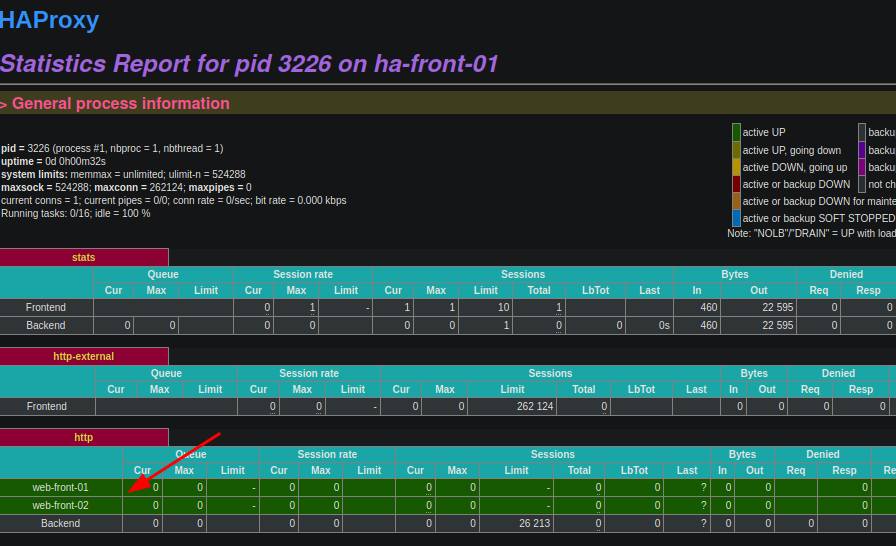Click the active DOWN, going up legend swatch
Image resolution: width=896 pixels, height=546 pixels.
[x=736, y=167]
